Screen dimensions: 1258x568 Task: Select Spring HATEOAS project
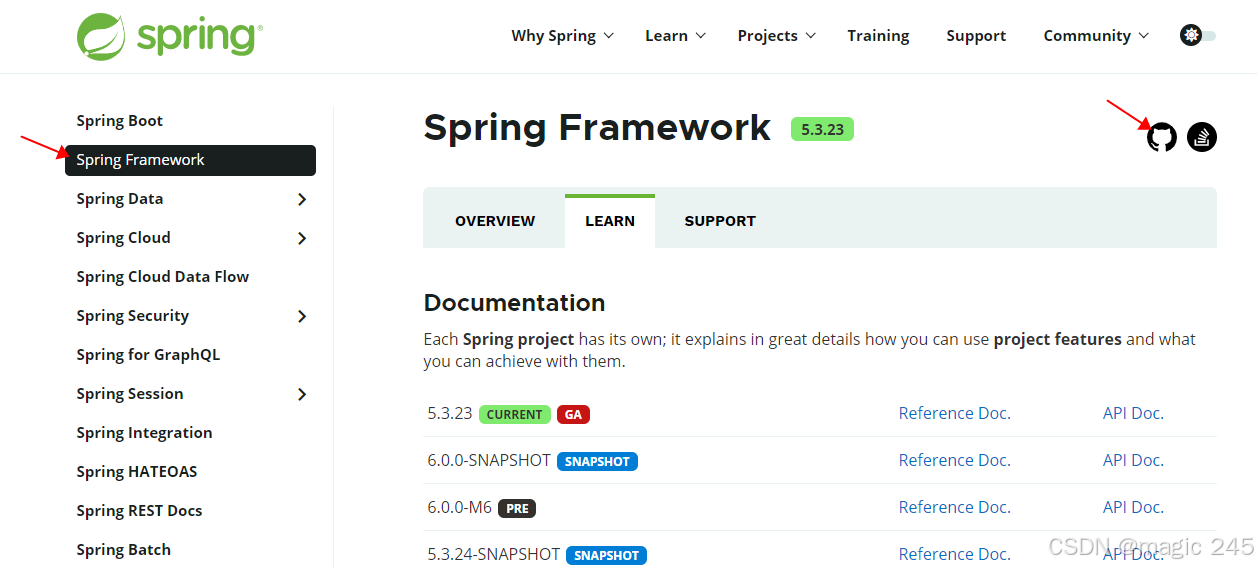click(x=136, y=472)
